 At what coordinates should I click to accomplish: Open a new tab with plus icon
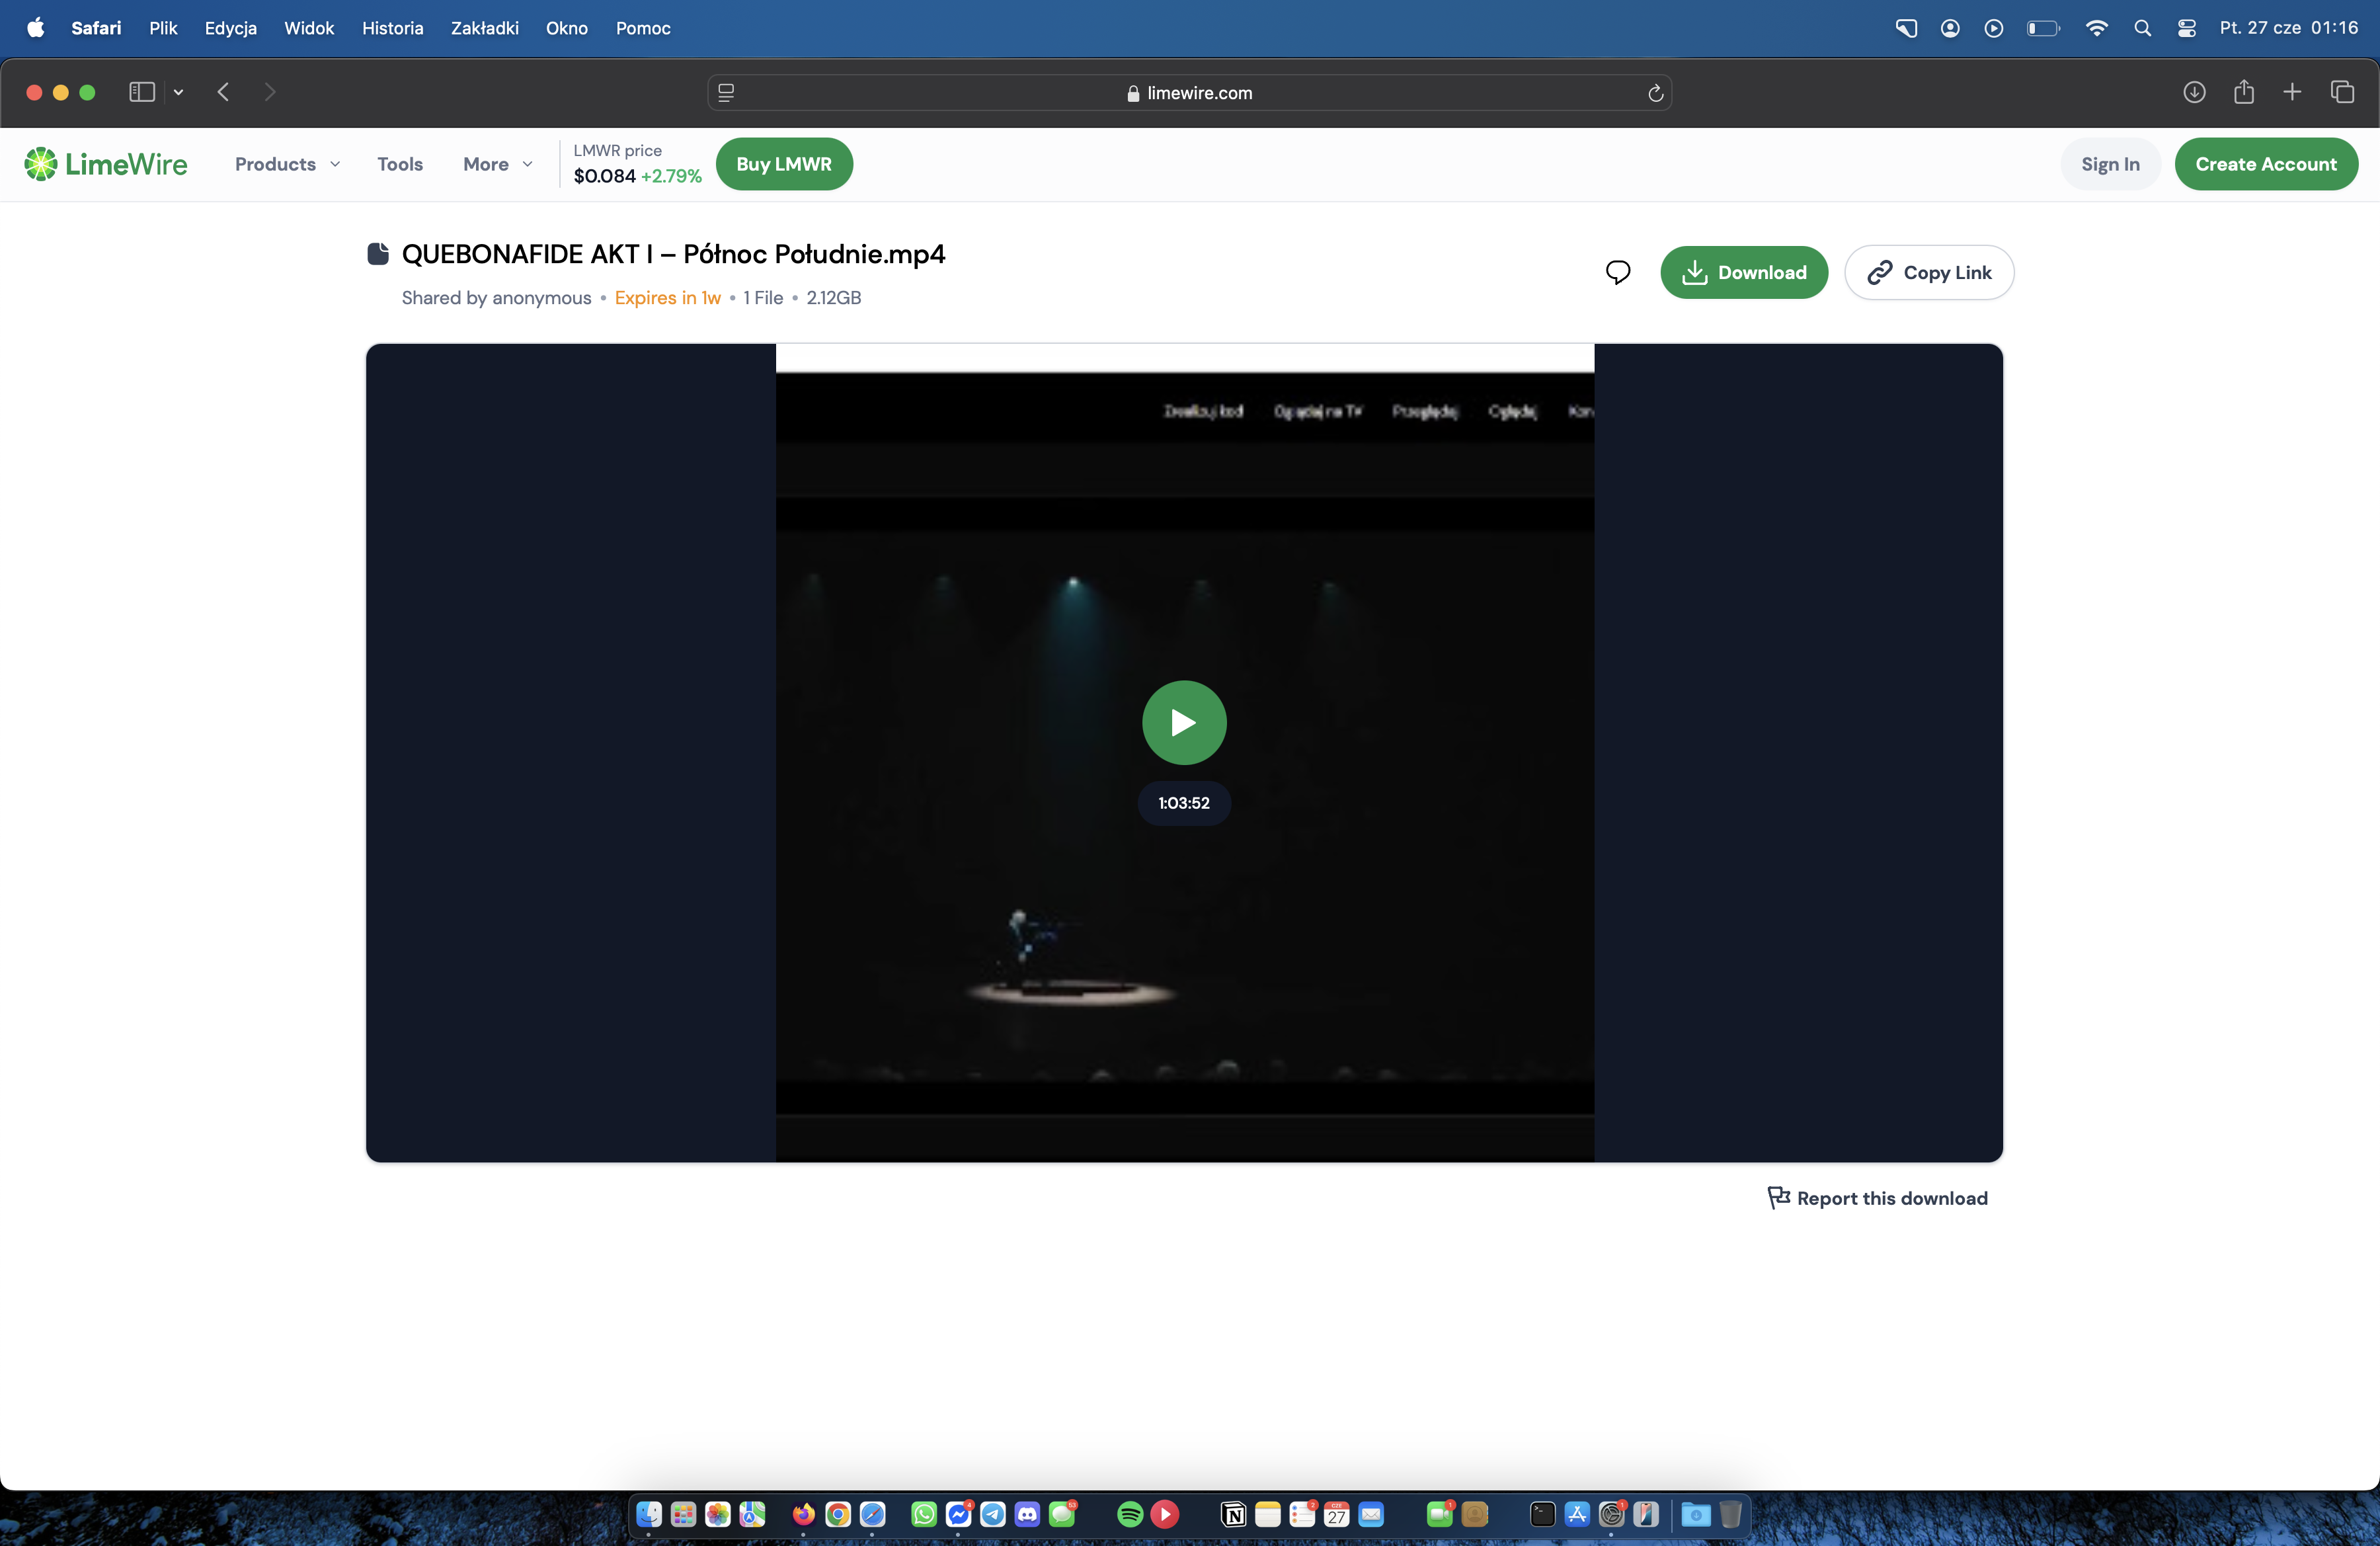tap(2292, 92)
